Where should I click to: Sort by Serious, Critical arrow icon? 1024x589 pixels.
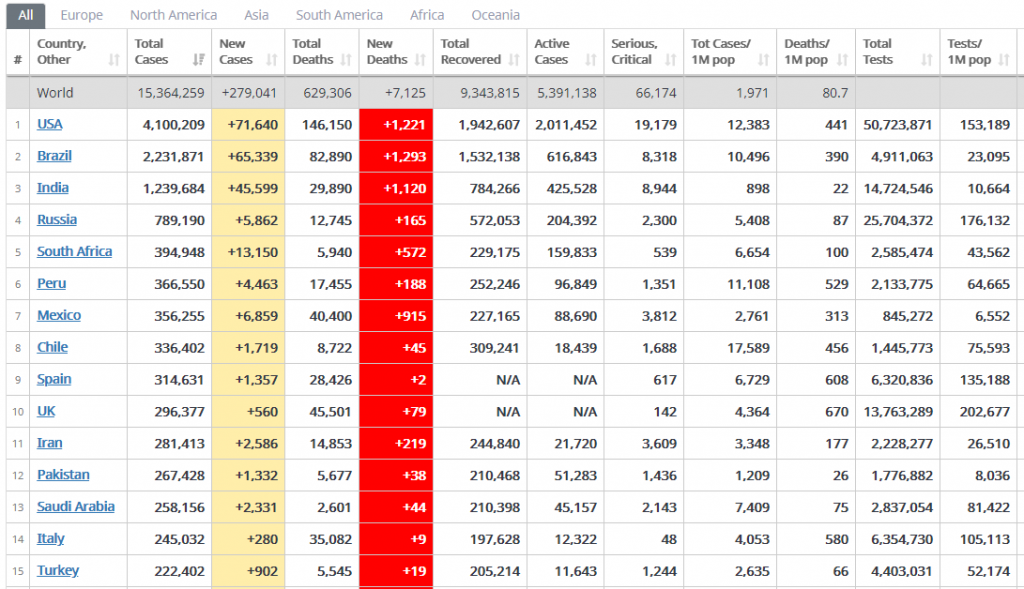coord(670,60)
